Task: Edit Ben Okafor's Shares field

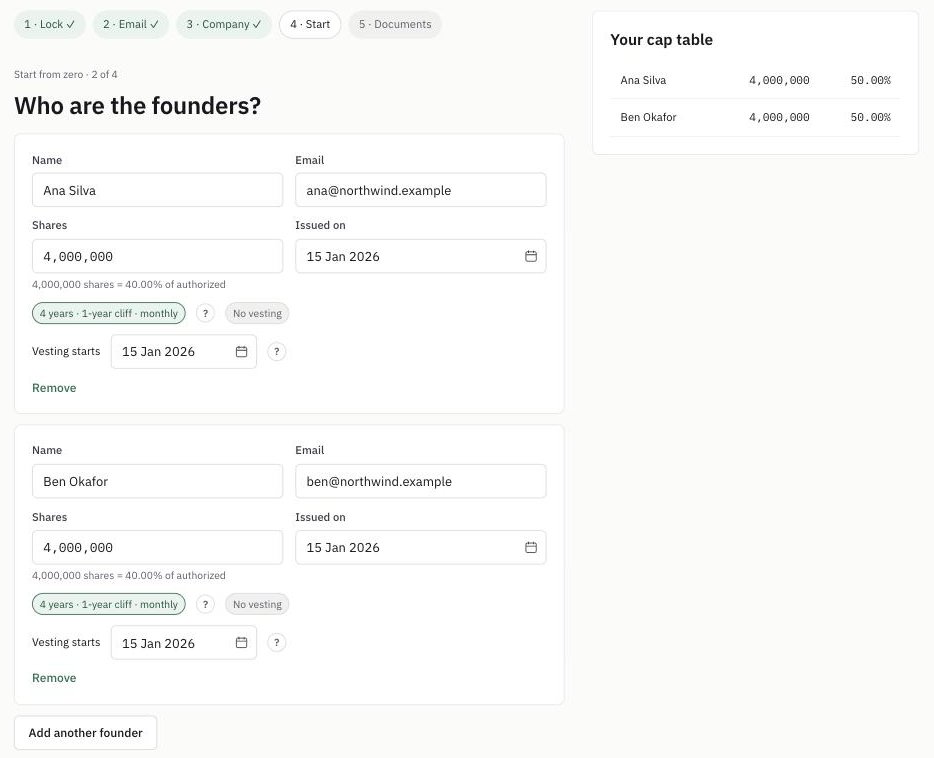Action: 157,547
